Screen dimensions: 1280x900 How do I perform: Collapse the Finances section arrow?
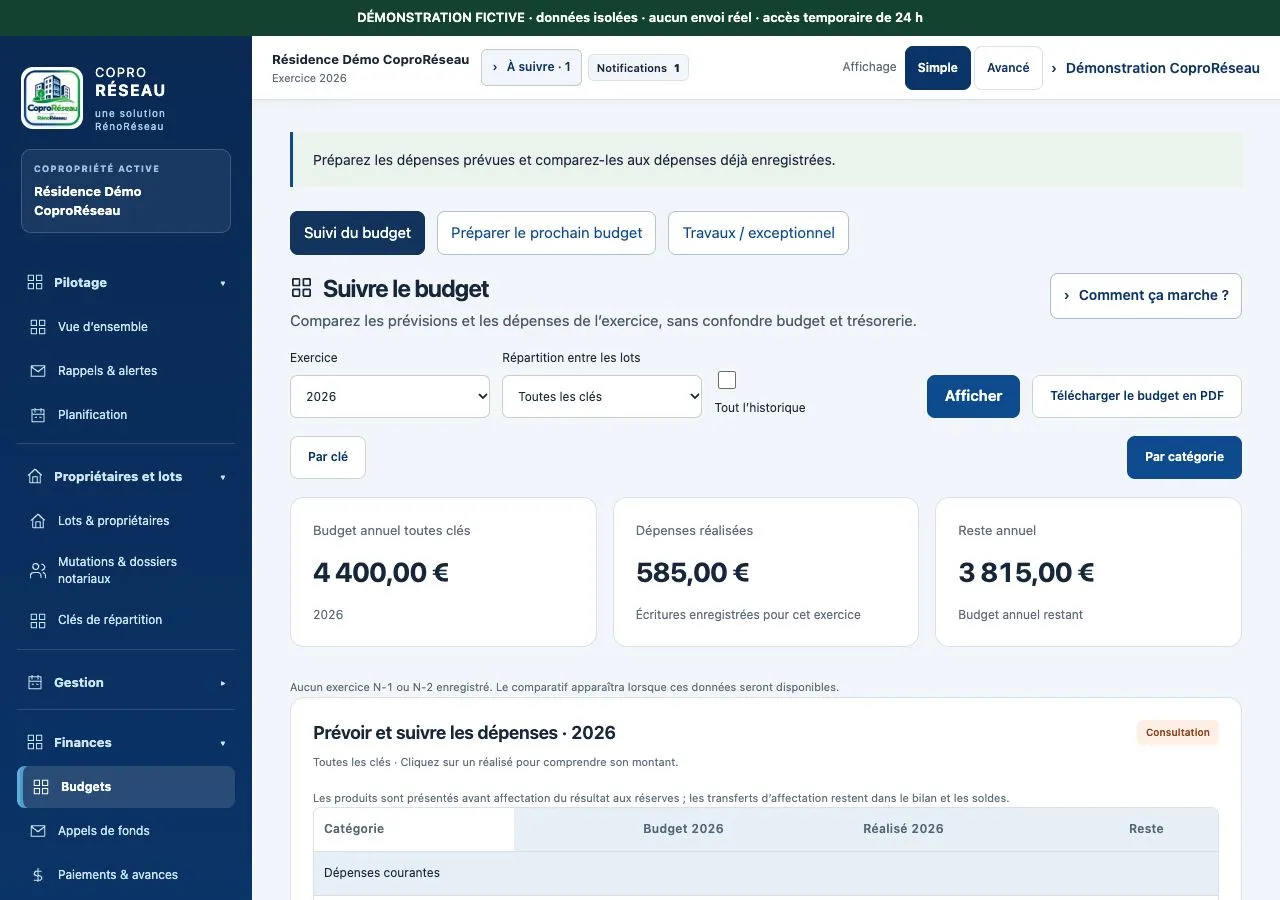[x=223, y=743]
